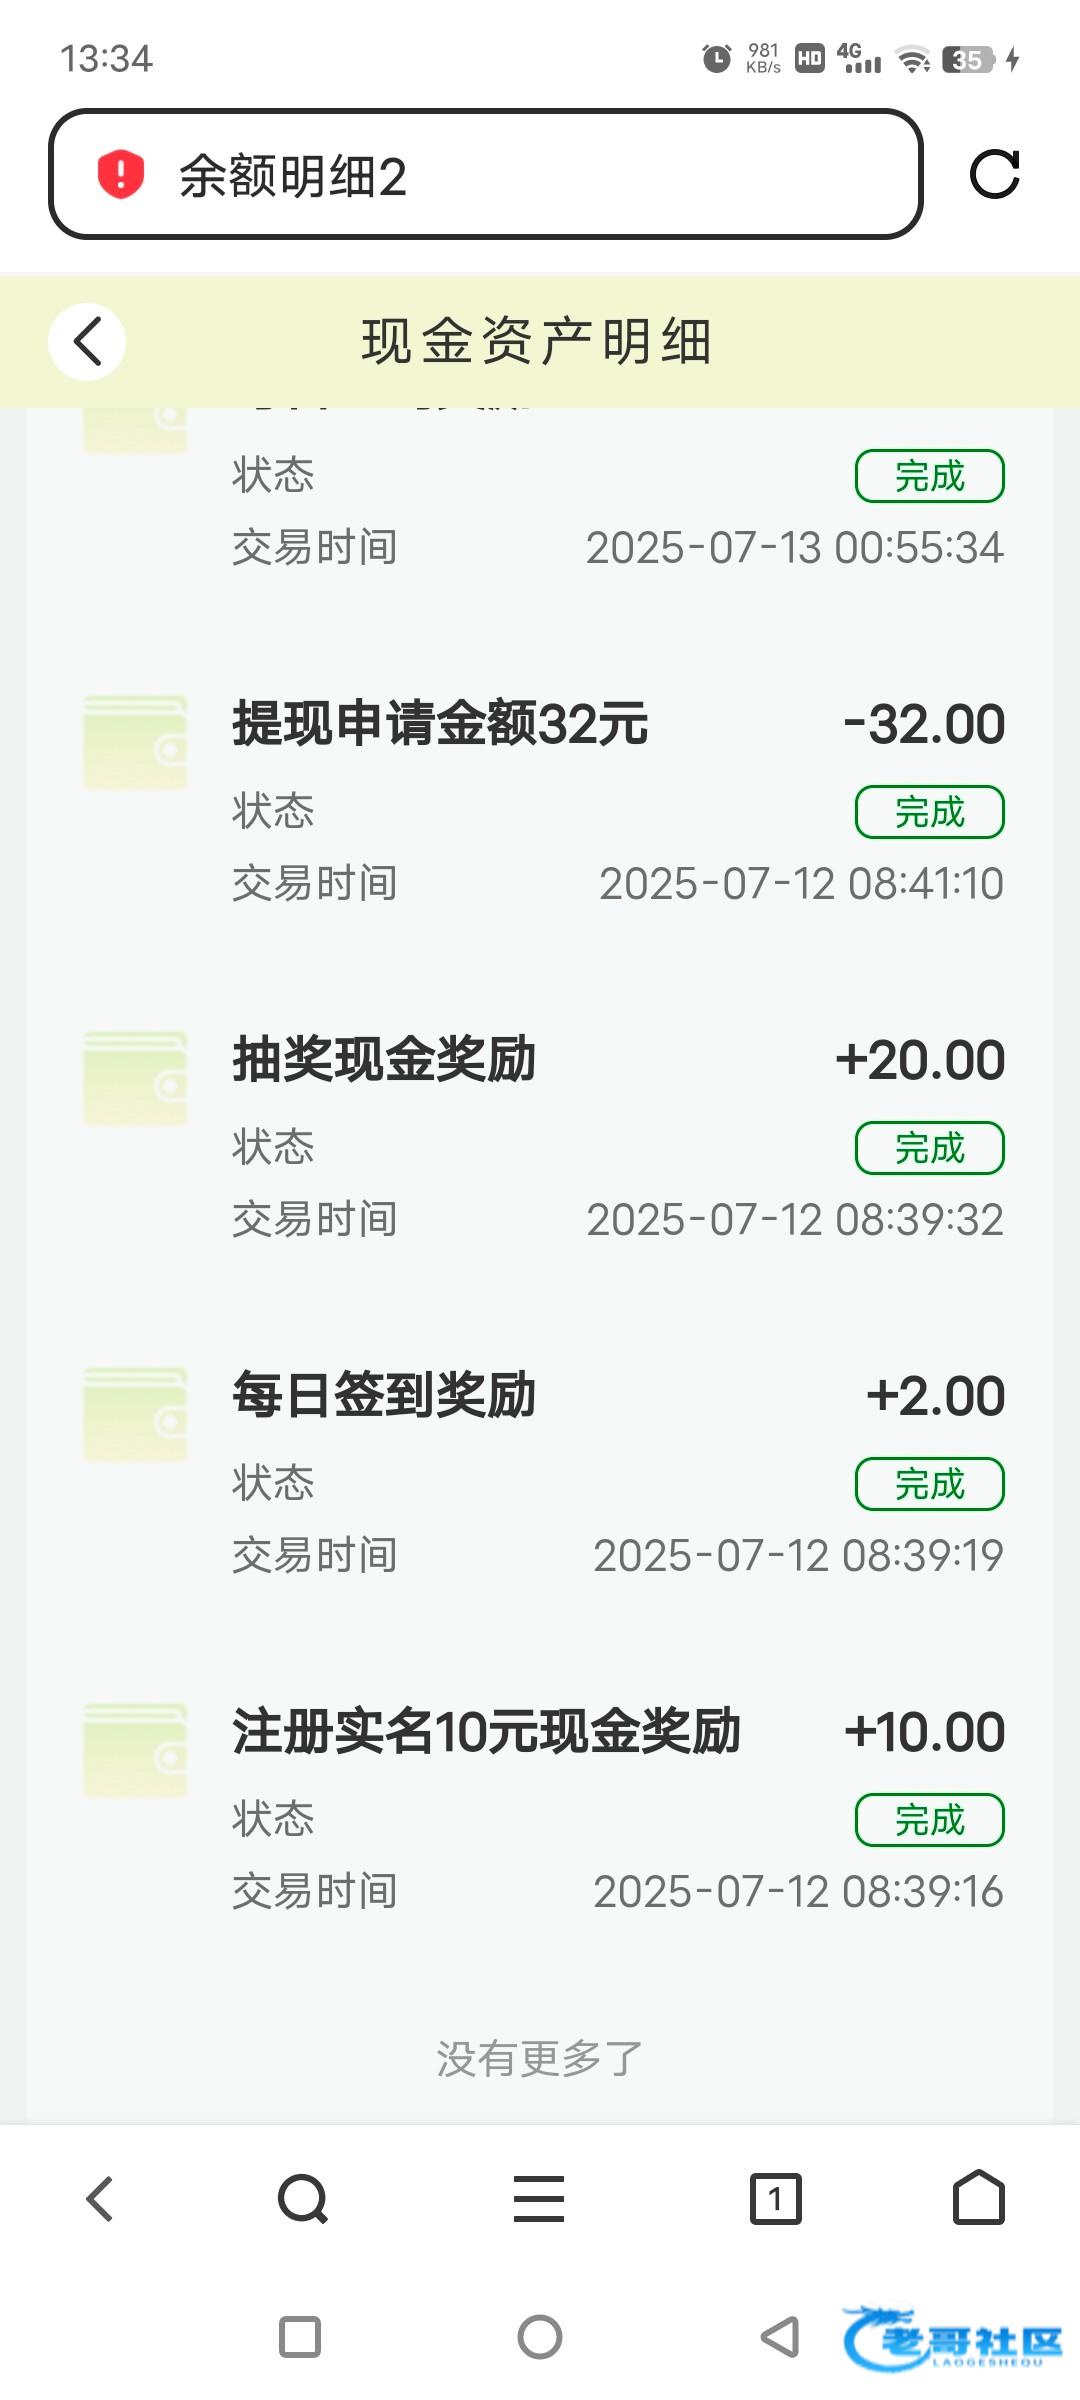Open the browser search icon
Image resolution: width=1080 pixels, height=2400 pixels.
pyautogui.click(x=302, y=2199)
